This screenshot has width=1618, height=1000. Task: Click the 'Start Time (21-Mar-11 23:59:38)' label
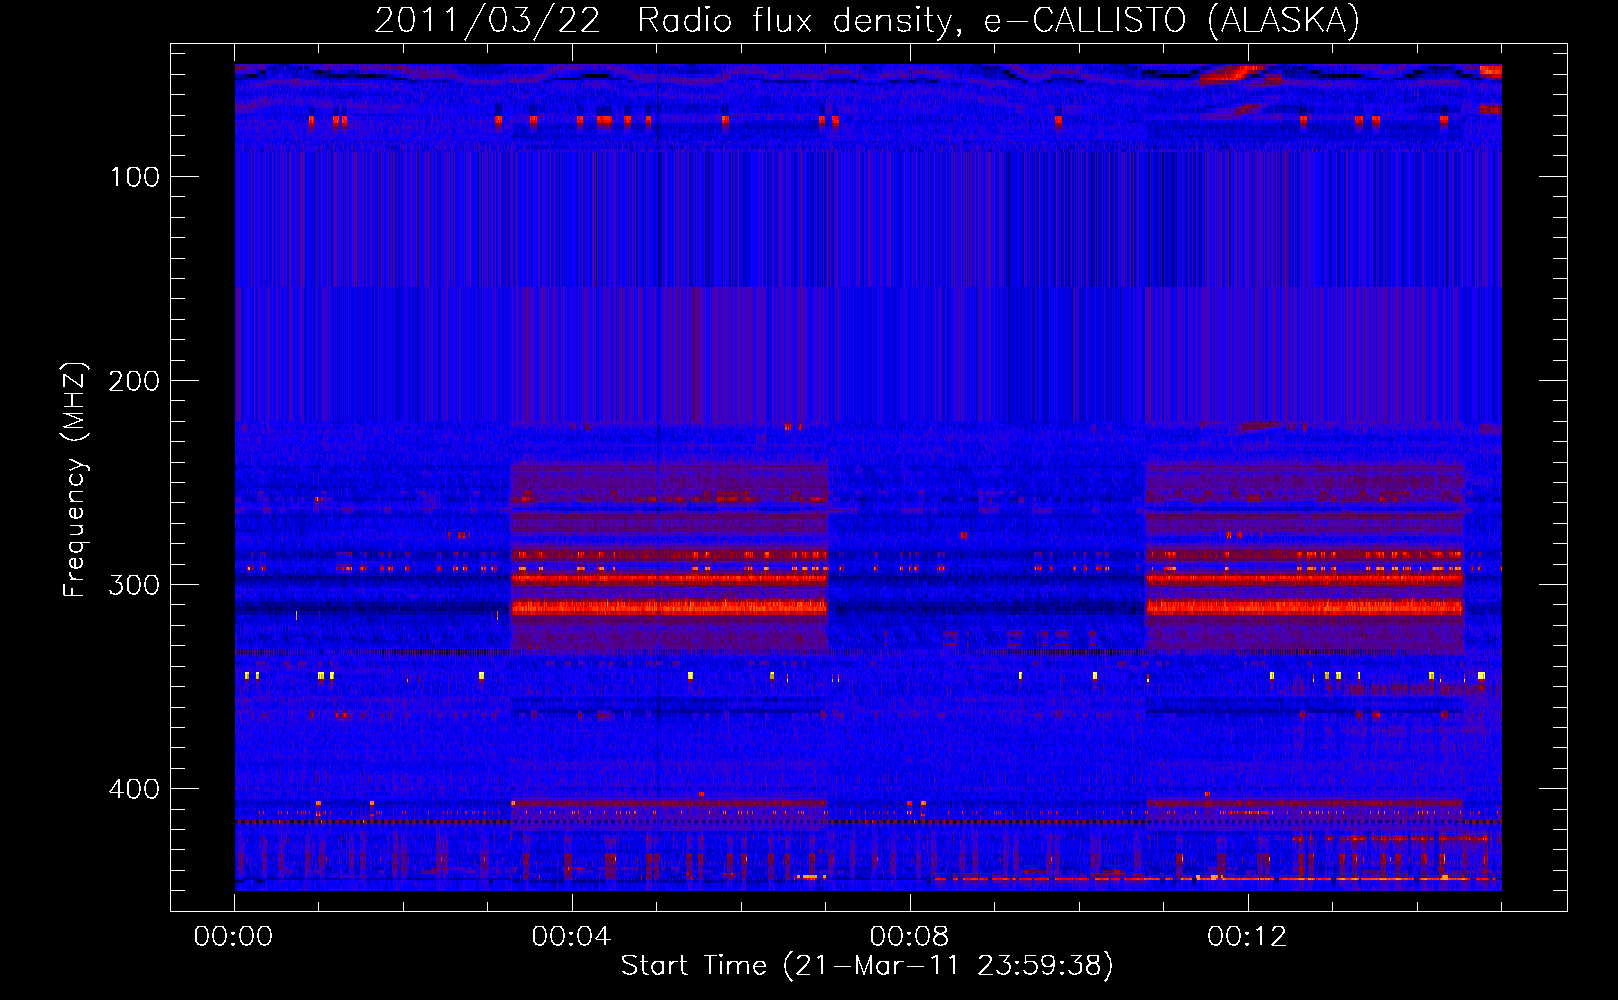pyautogui.click(x=867, y=965)
